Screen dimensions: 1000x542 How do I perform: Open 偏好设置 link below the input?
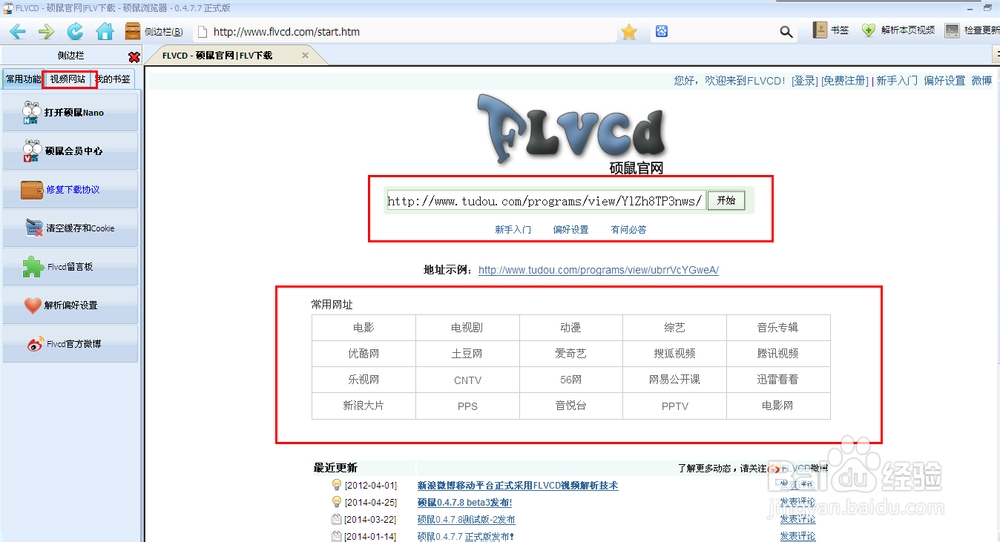click(571, 230)
